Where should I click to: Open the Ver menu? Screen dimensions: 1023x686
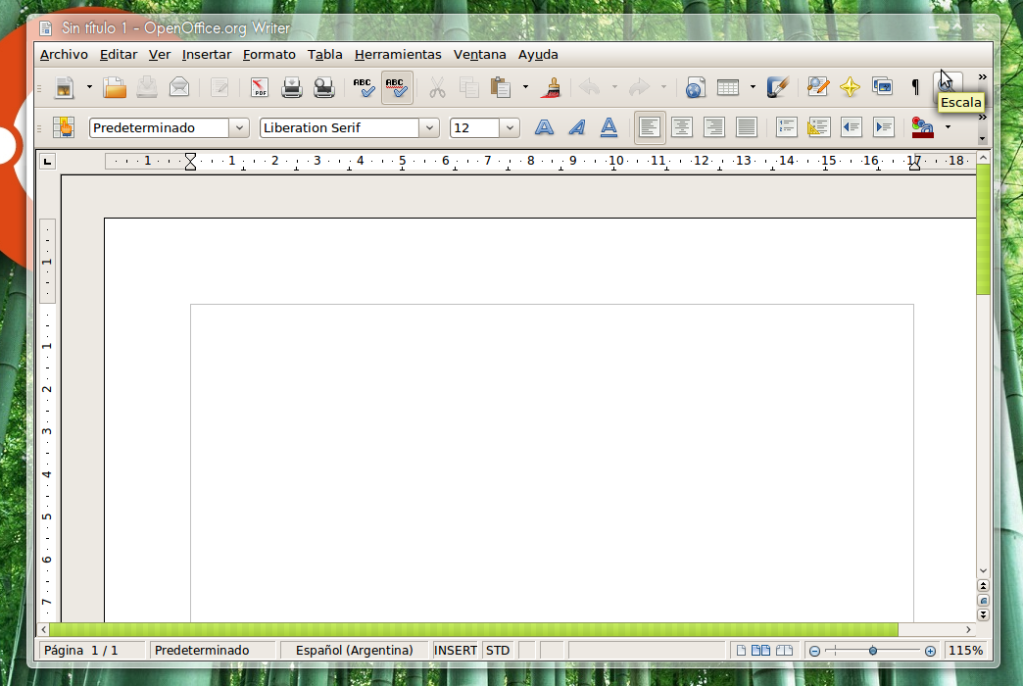[x=159, y=55]
